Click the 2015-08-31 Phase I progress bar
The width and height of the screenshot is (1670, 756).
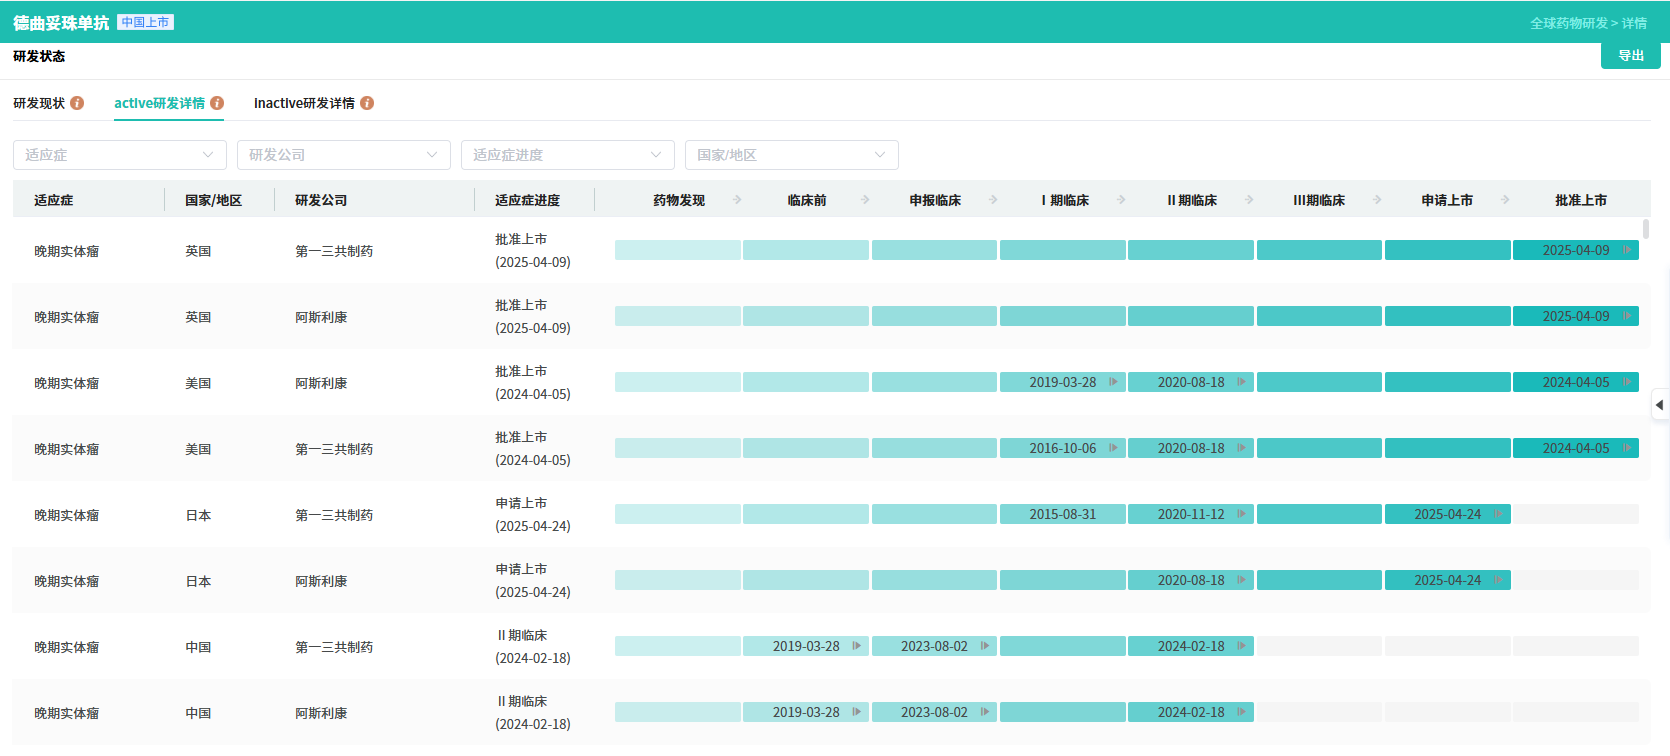click(1062, 514)
